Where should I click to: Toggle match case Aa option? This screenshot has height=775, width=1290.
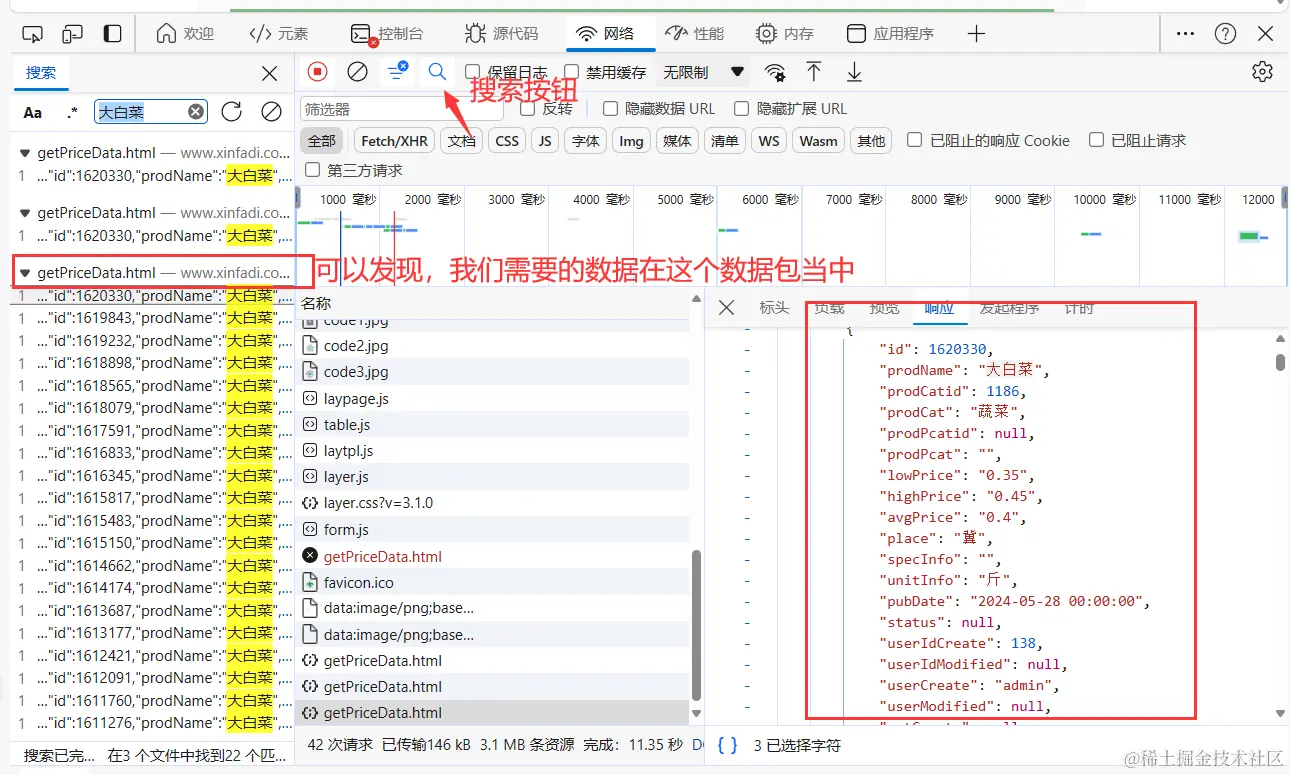point(33,112)
